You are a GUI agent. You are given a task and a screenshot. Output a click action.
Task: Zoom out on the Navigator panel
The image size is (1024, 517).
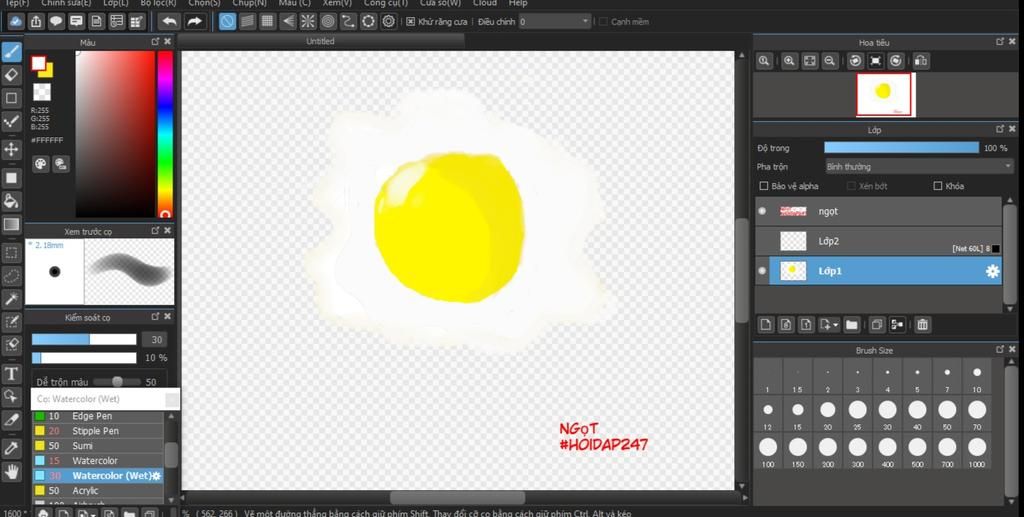click(x=829, y=61)
